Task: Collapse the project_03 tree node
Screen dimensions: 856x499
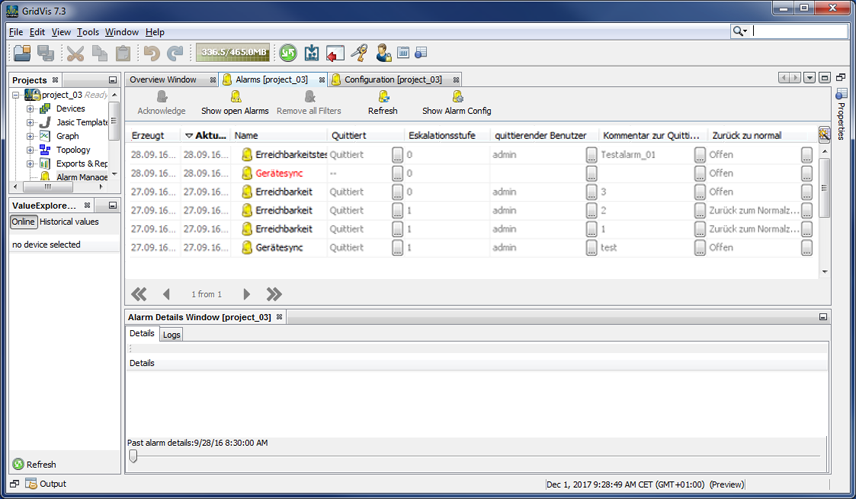Action: click(17, 95)
